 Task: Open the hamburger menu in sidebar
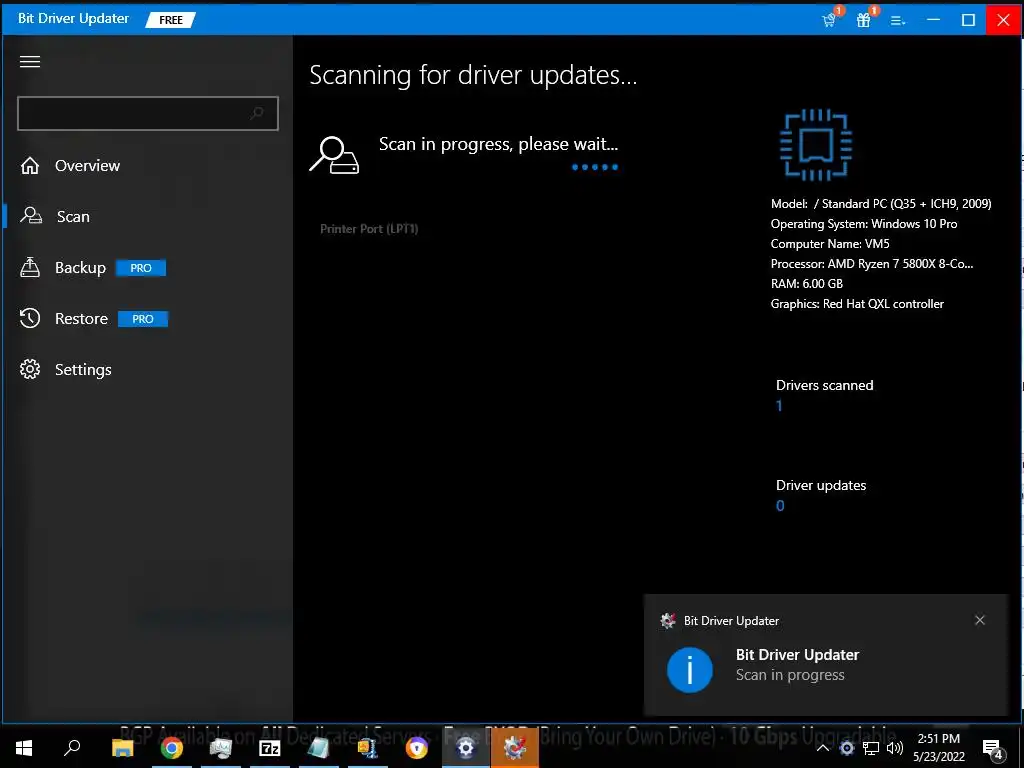point(30,61)
